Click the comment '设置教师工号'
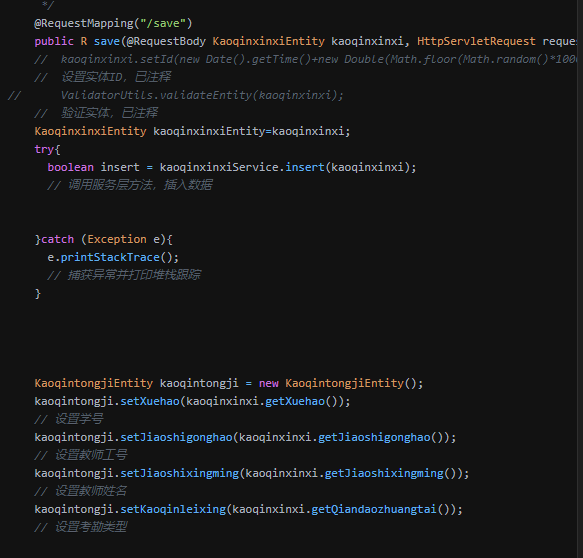Screen dimensions: 583x558 point(81,455)
